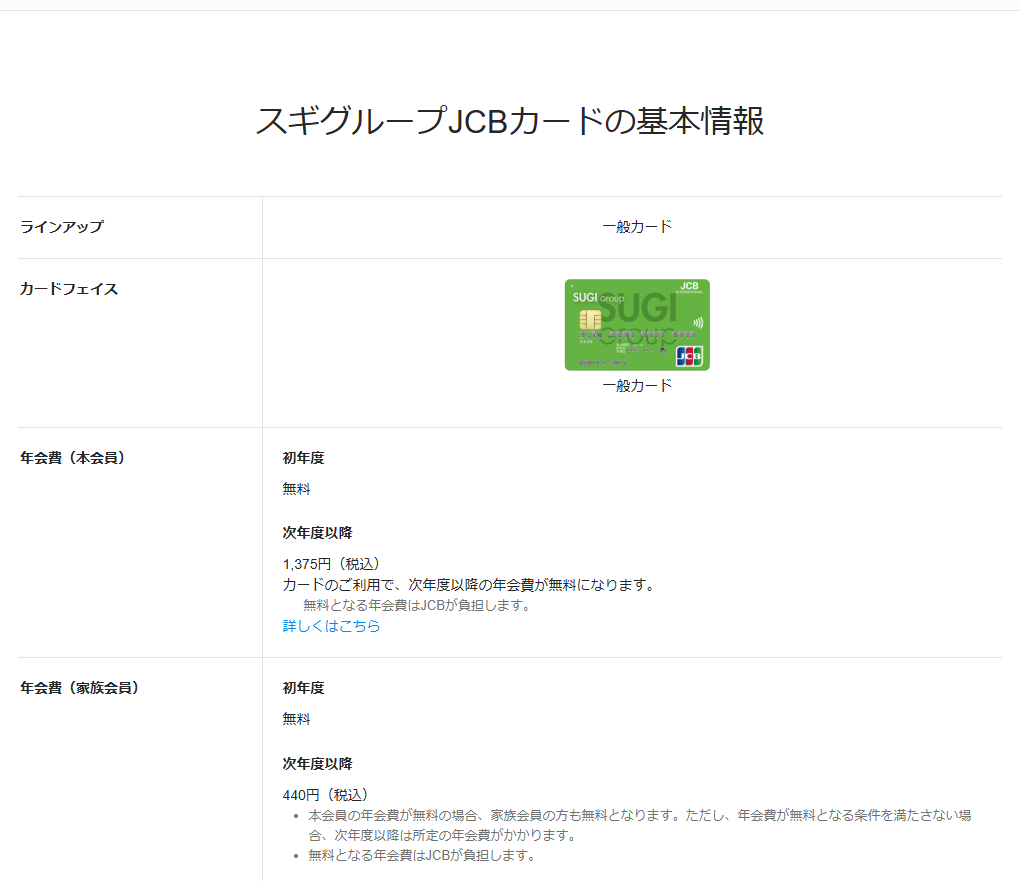Click the 年会費（家族会員） row label
Screen dimensions: 1020x881
(x=79, y=688)
